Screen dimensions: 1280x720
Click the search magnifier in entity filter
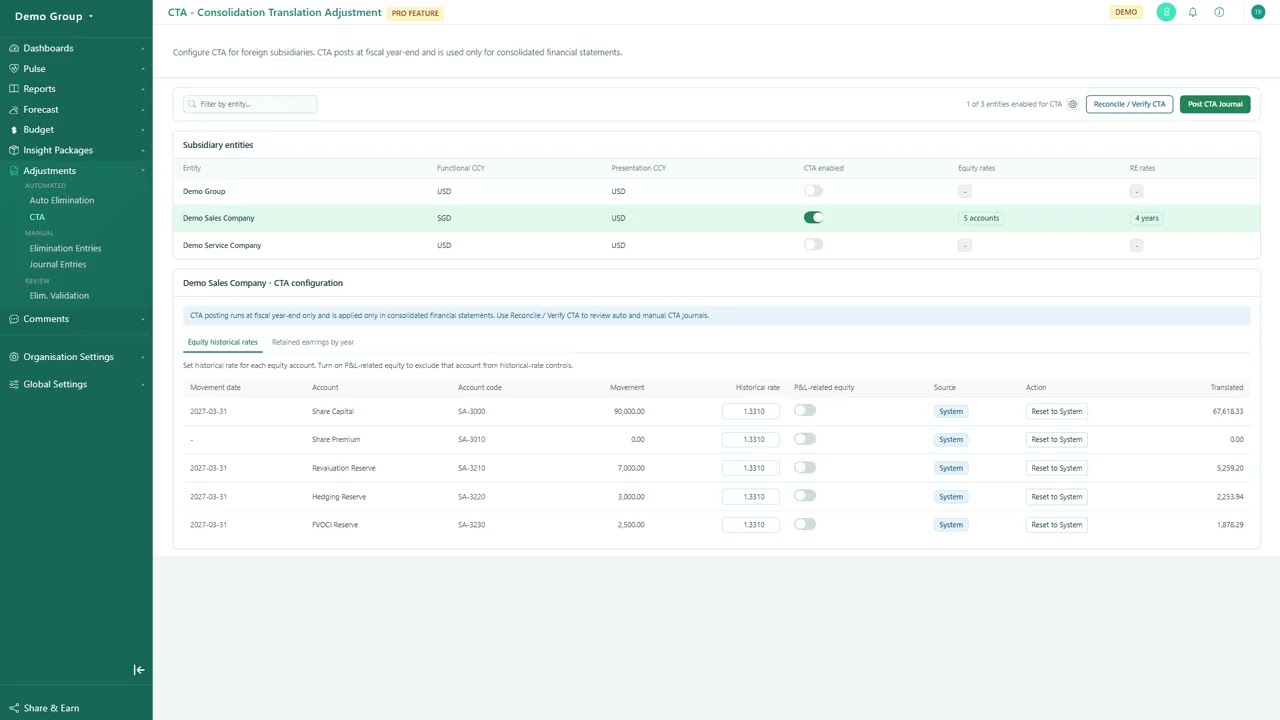193,104
